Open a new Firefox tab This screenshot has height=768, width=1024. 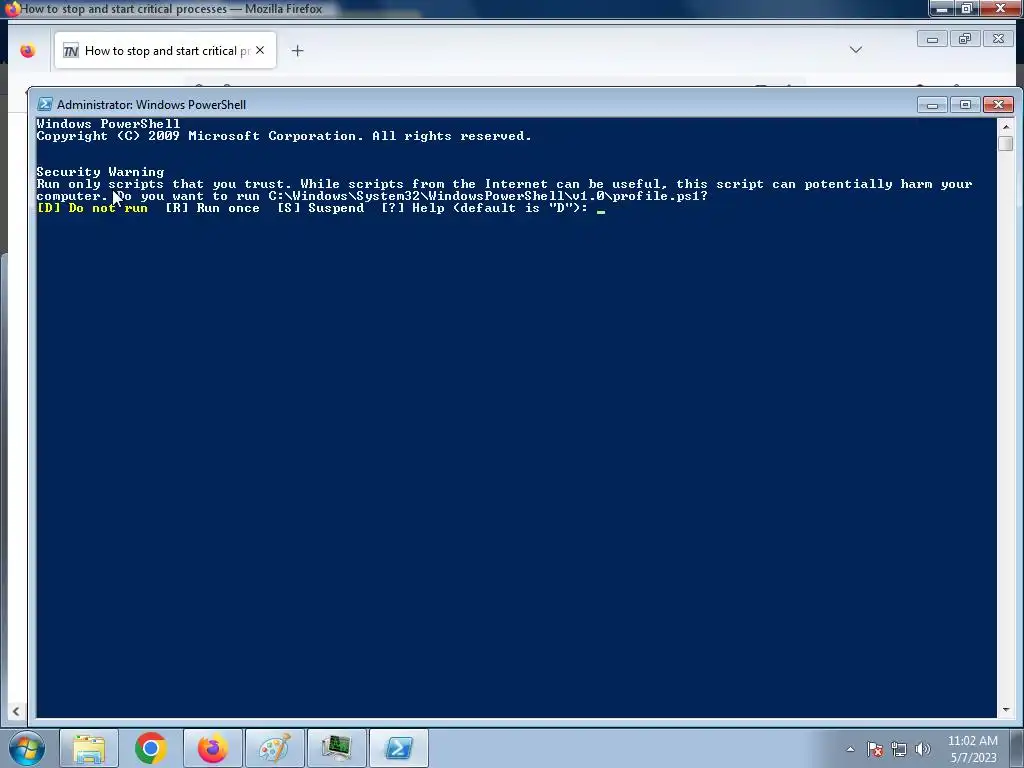pos(297,50)
